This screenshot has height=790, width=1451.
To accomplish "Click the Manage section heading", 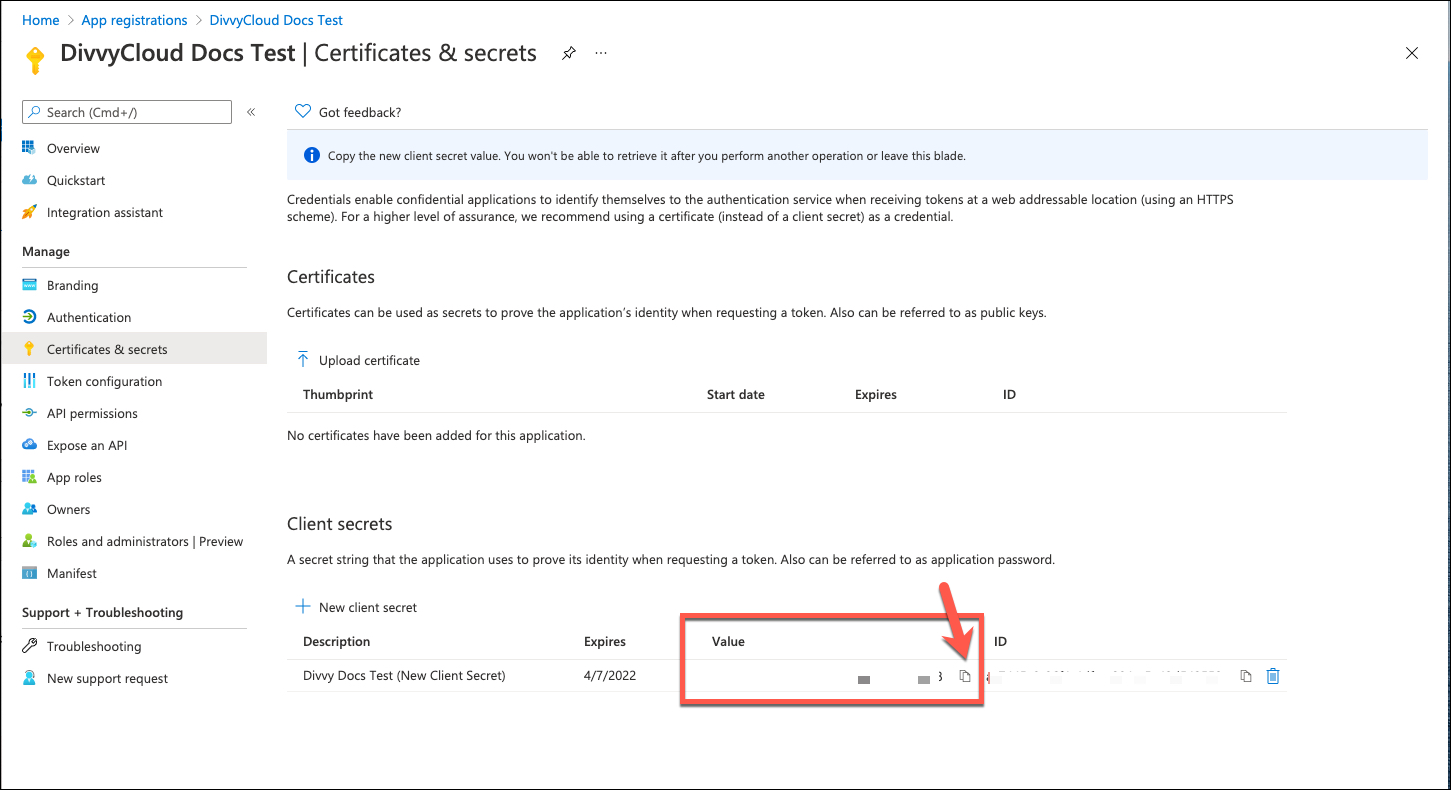I will 46,251.
